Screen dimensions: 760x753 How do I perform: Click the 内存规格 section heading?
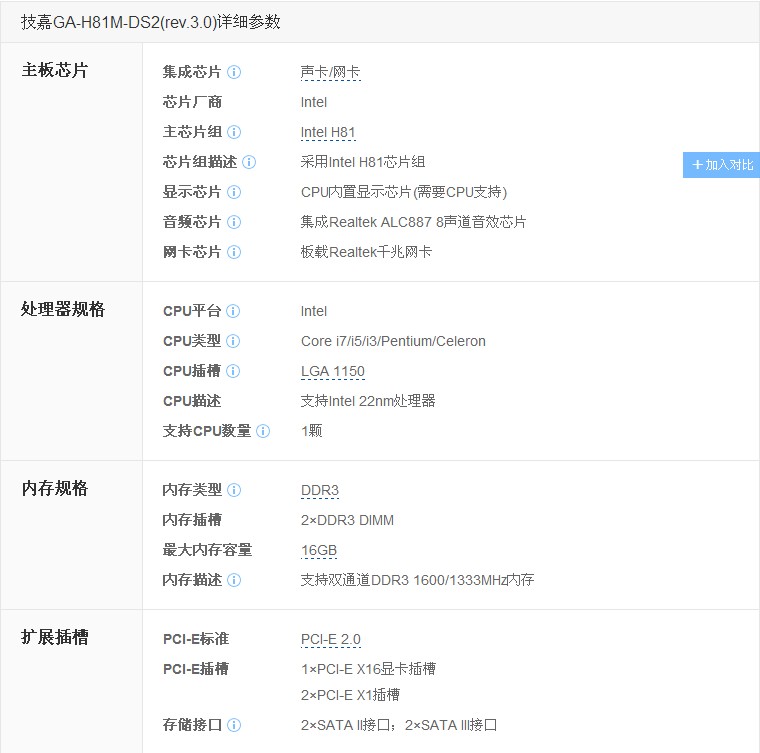[55, 488]
